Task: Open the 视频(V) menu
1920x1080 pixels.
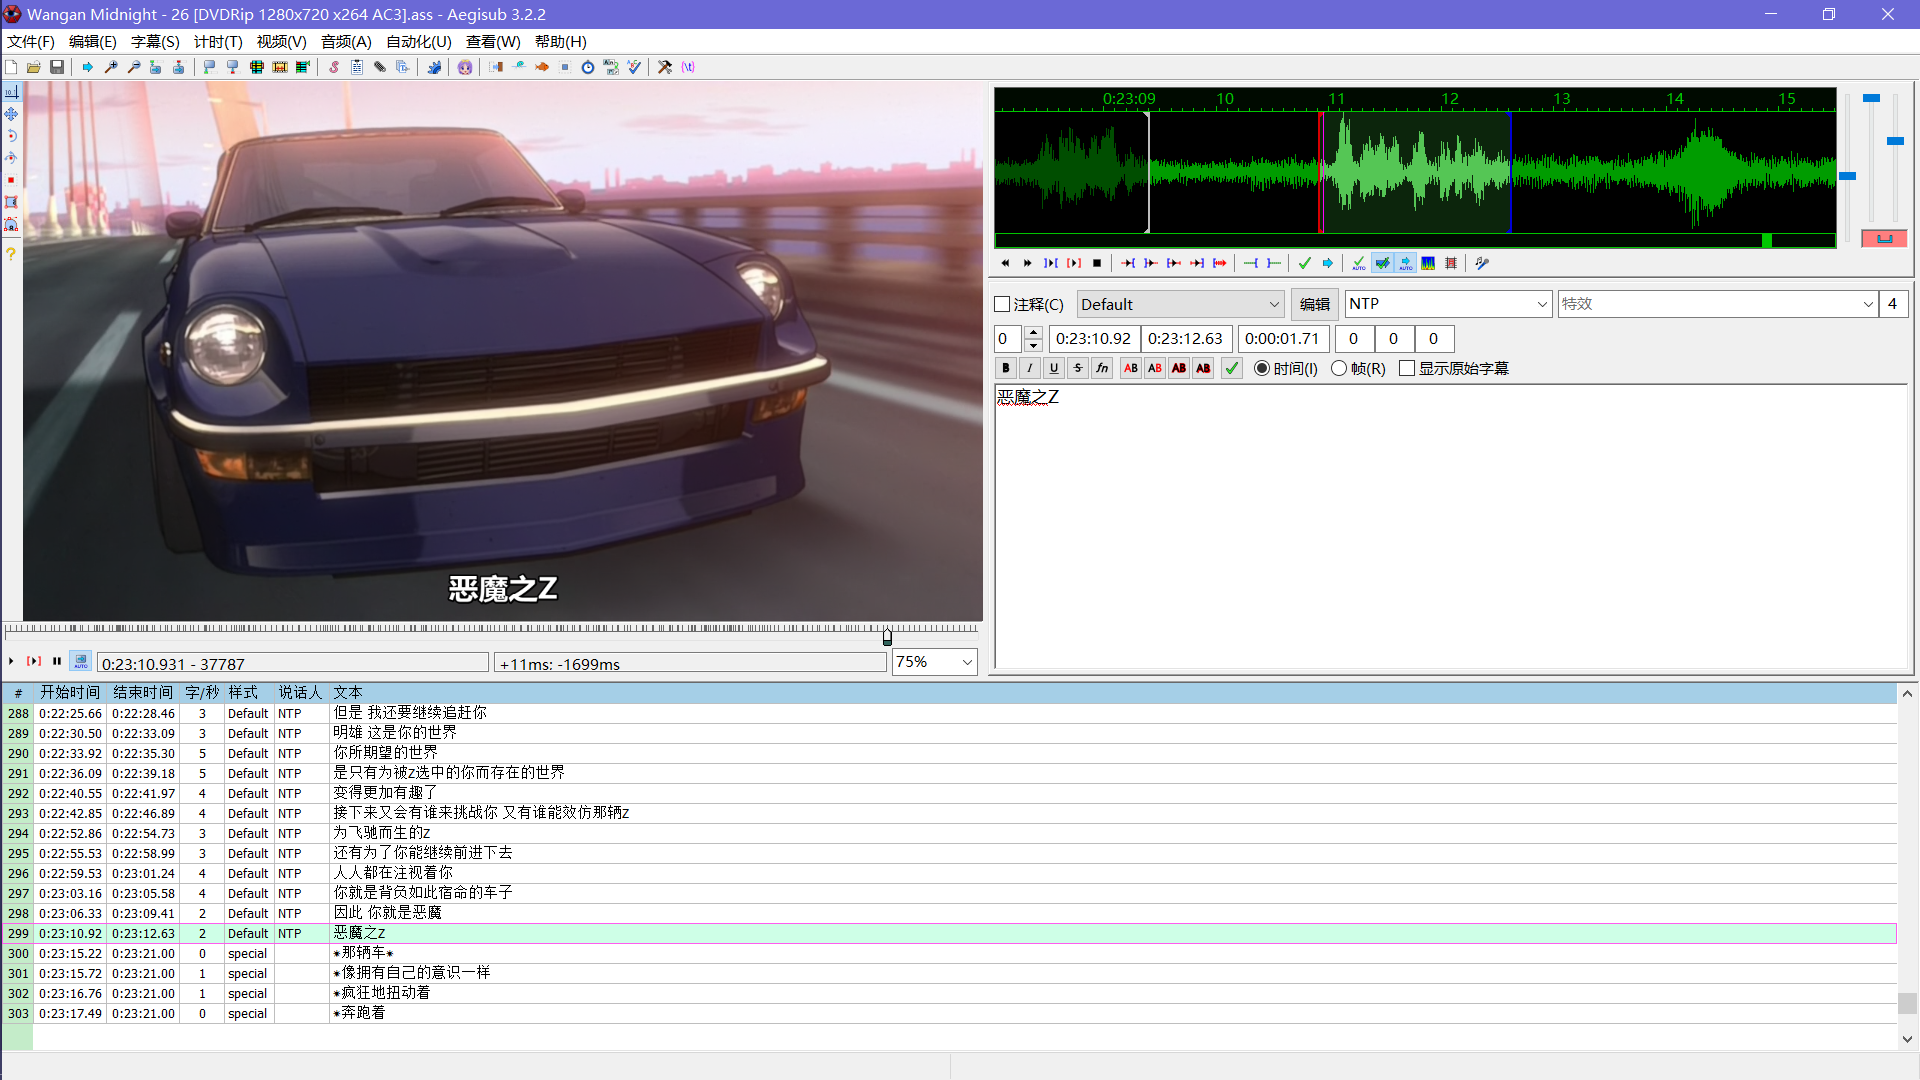Action: point(281,41)
